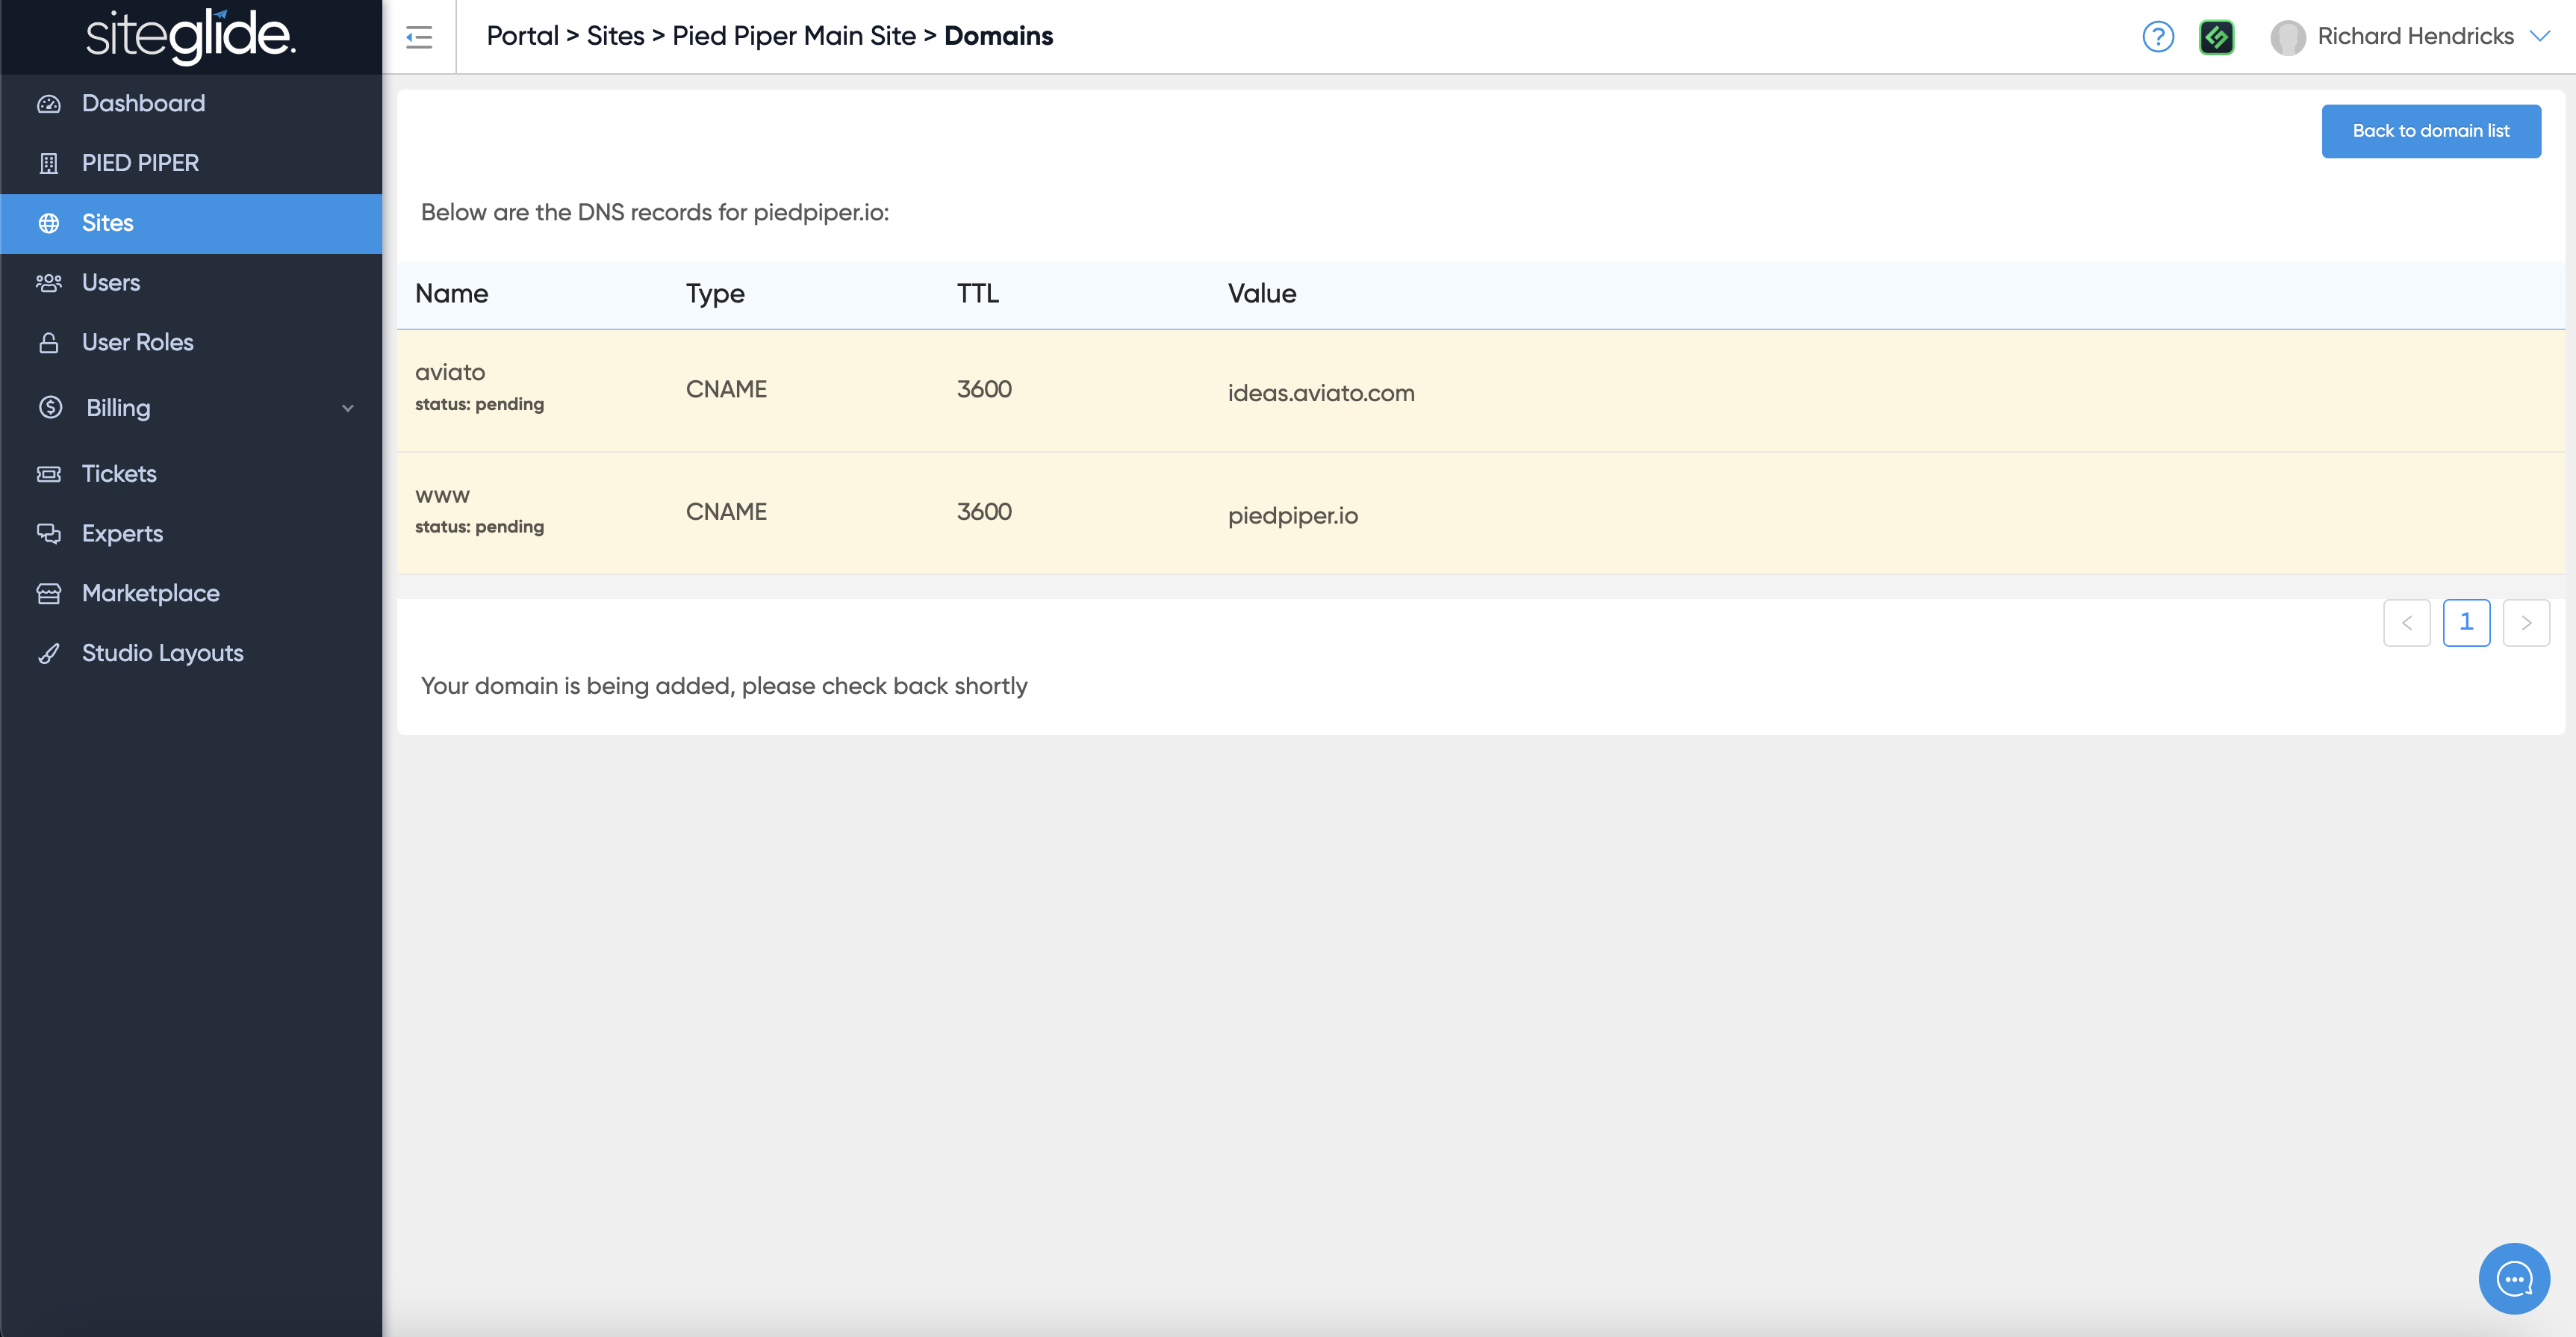The height and width of the screenshot is (1337, 2576).
Task: Open the help question mark icon
Action: tap(2157, 37)
